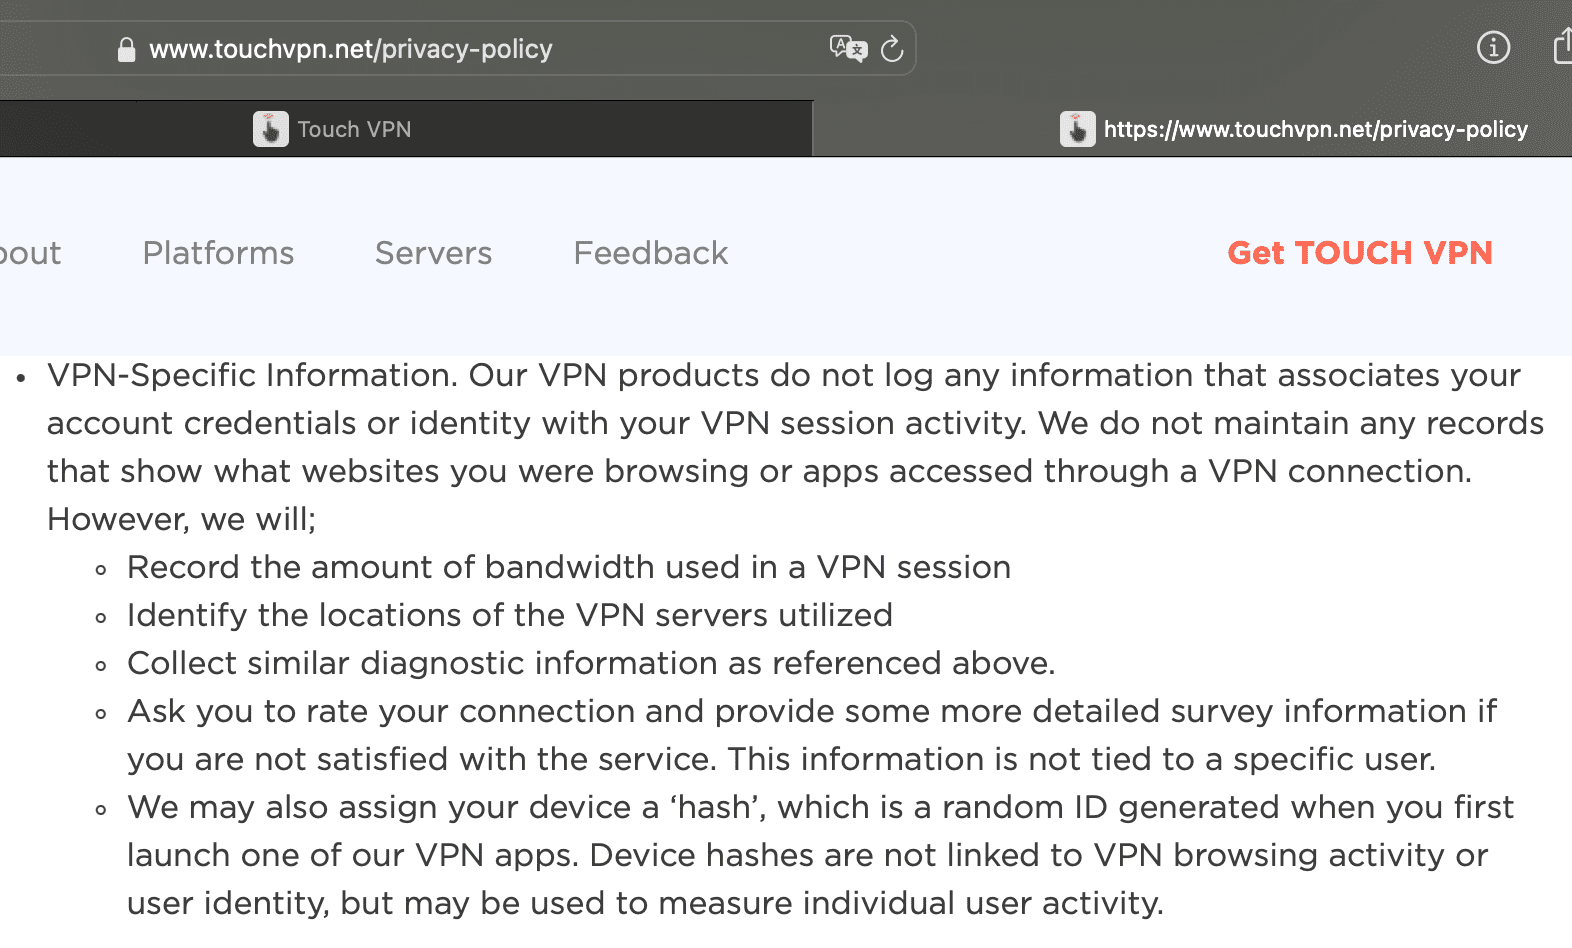Switch to the Touch VPN tab
Viewport: 1572px width, 948px height.
[x=406, y=129]
